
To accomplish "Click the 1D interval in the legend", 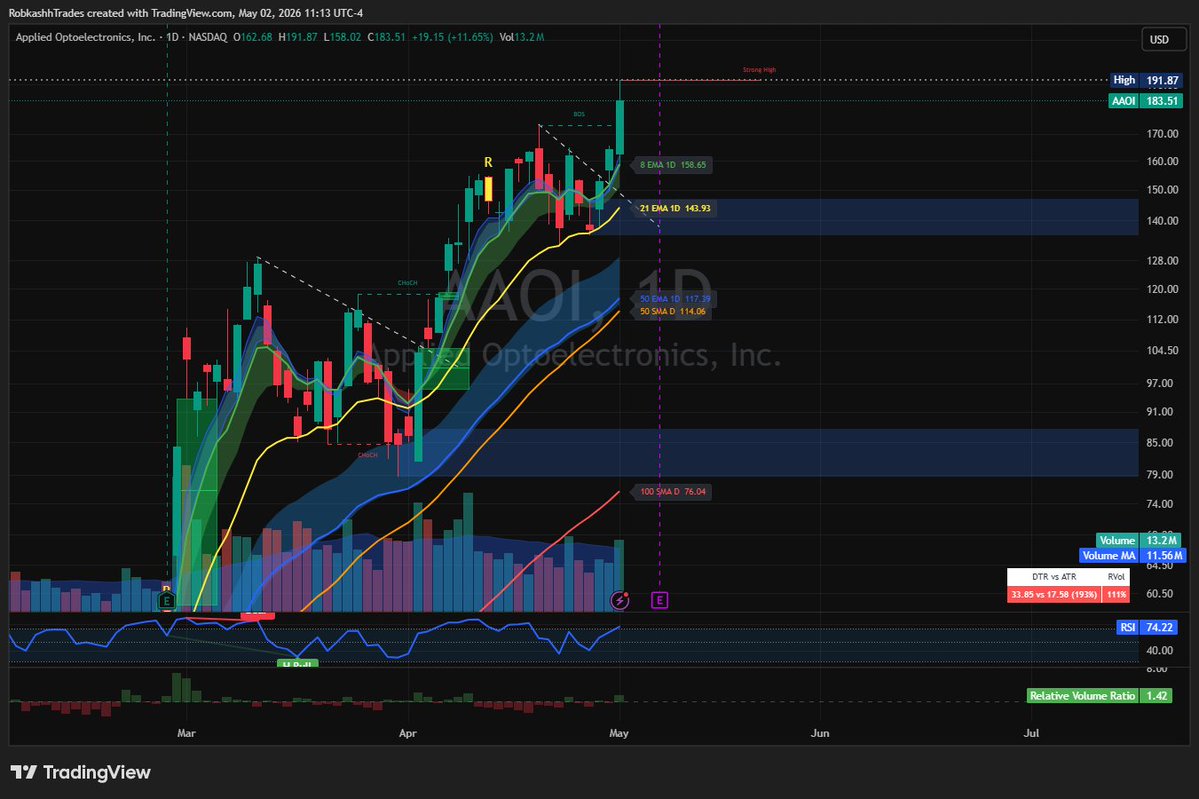I will pyautogui.click(x=172, y=37).
